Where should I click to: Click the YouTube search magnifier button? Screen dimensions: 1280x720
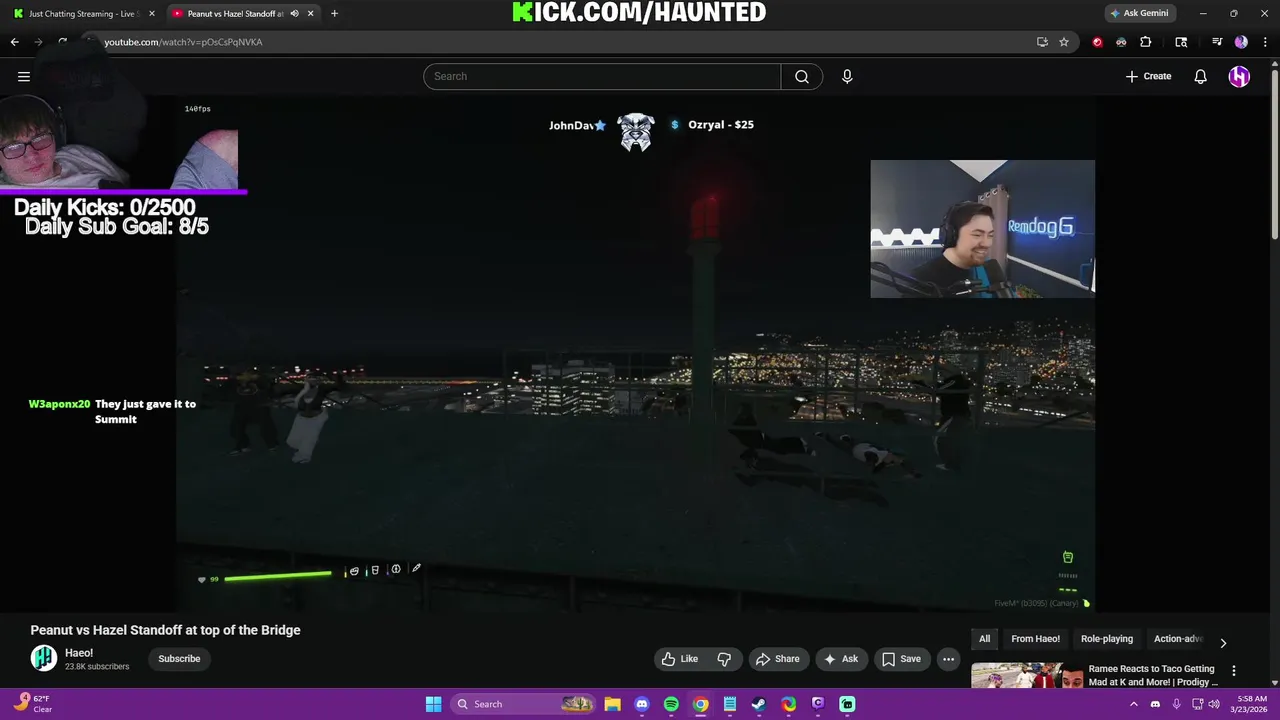(x=802, y=76)
